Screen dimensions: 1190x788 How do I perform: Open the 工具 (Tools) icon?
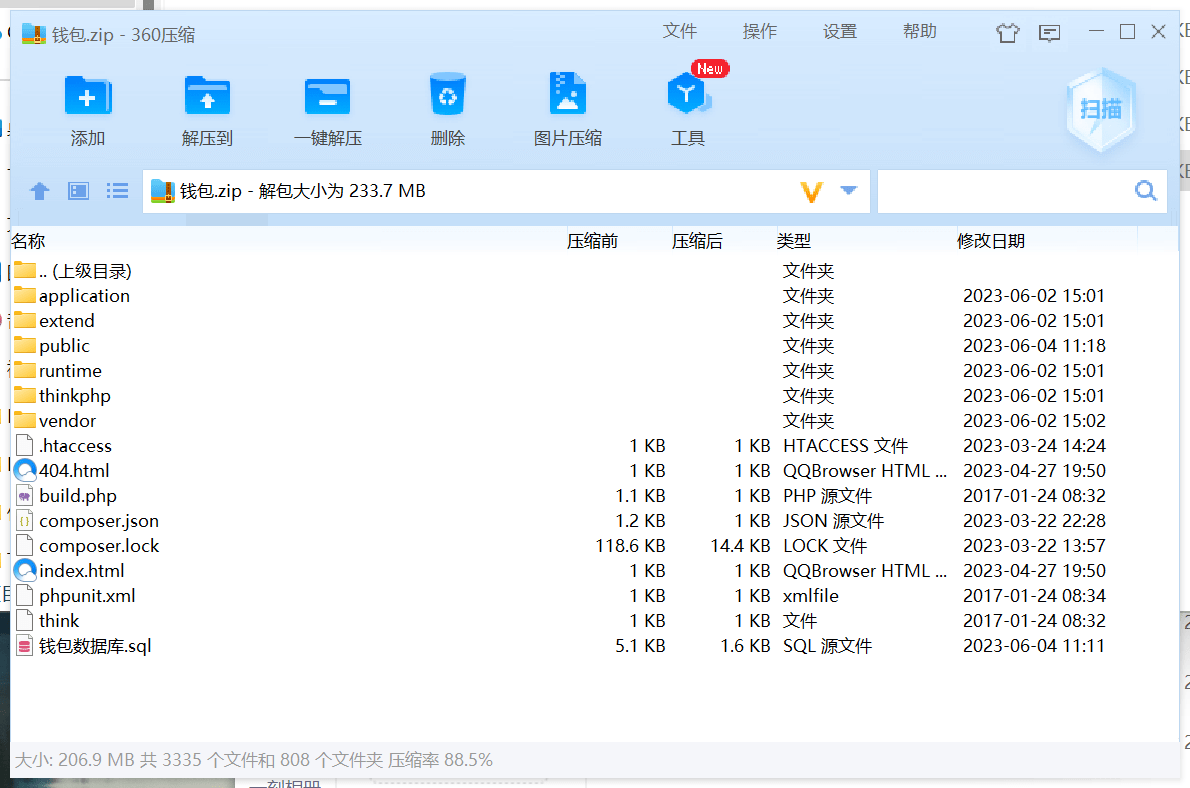tap(687, 96)
